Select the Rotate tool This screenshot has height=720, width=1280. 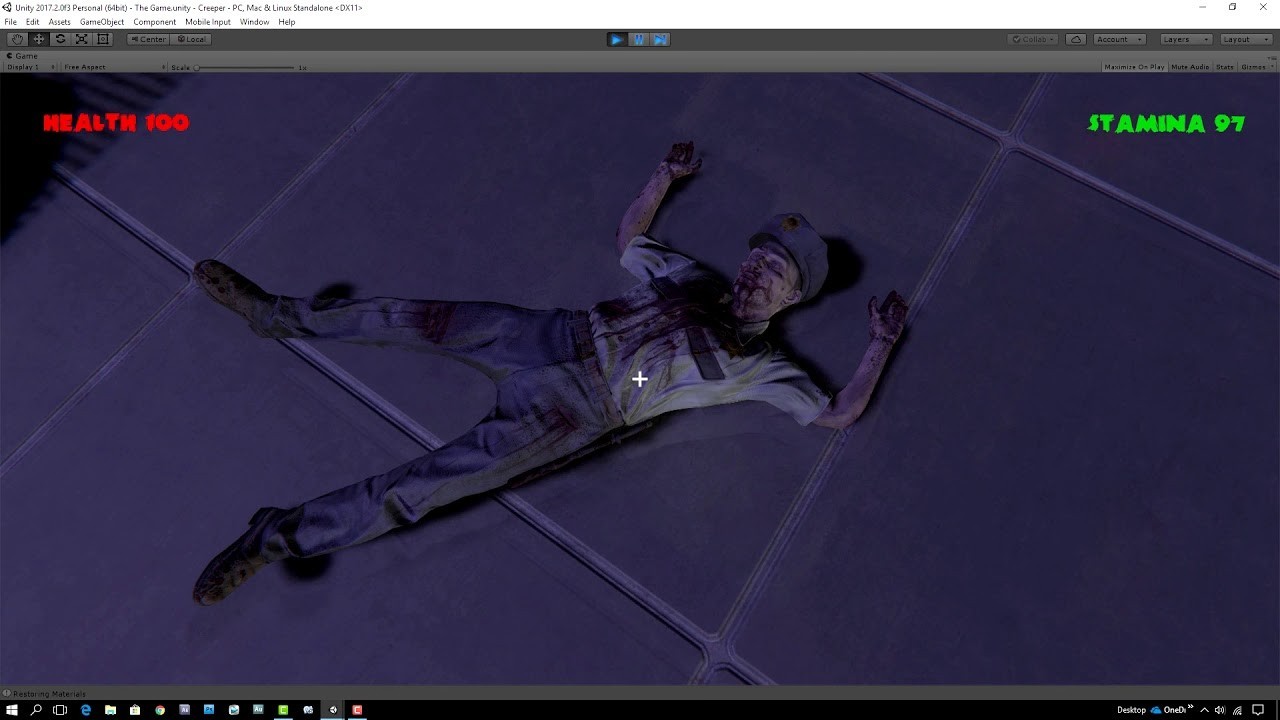60,39
